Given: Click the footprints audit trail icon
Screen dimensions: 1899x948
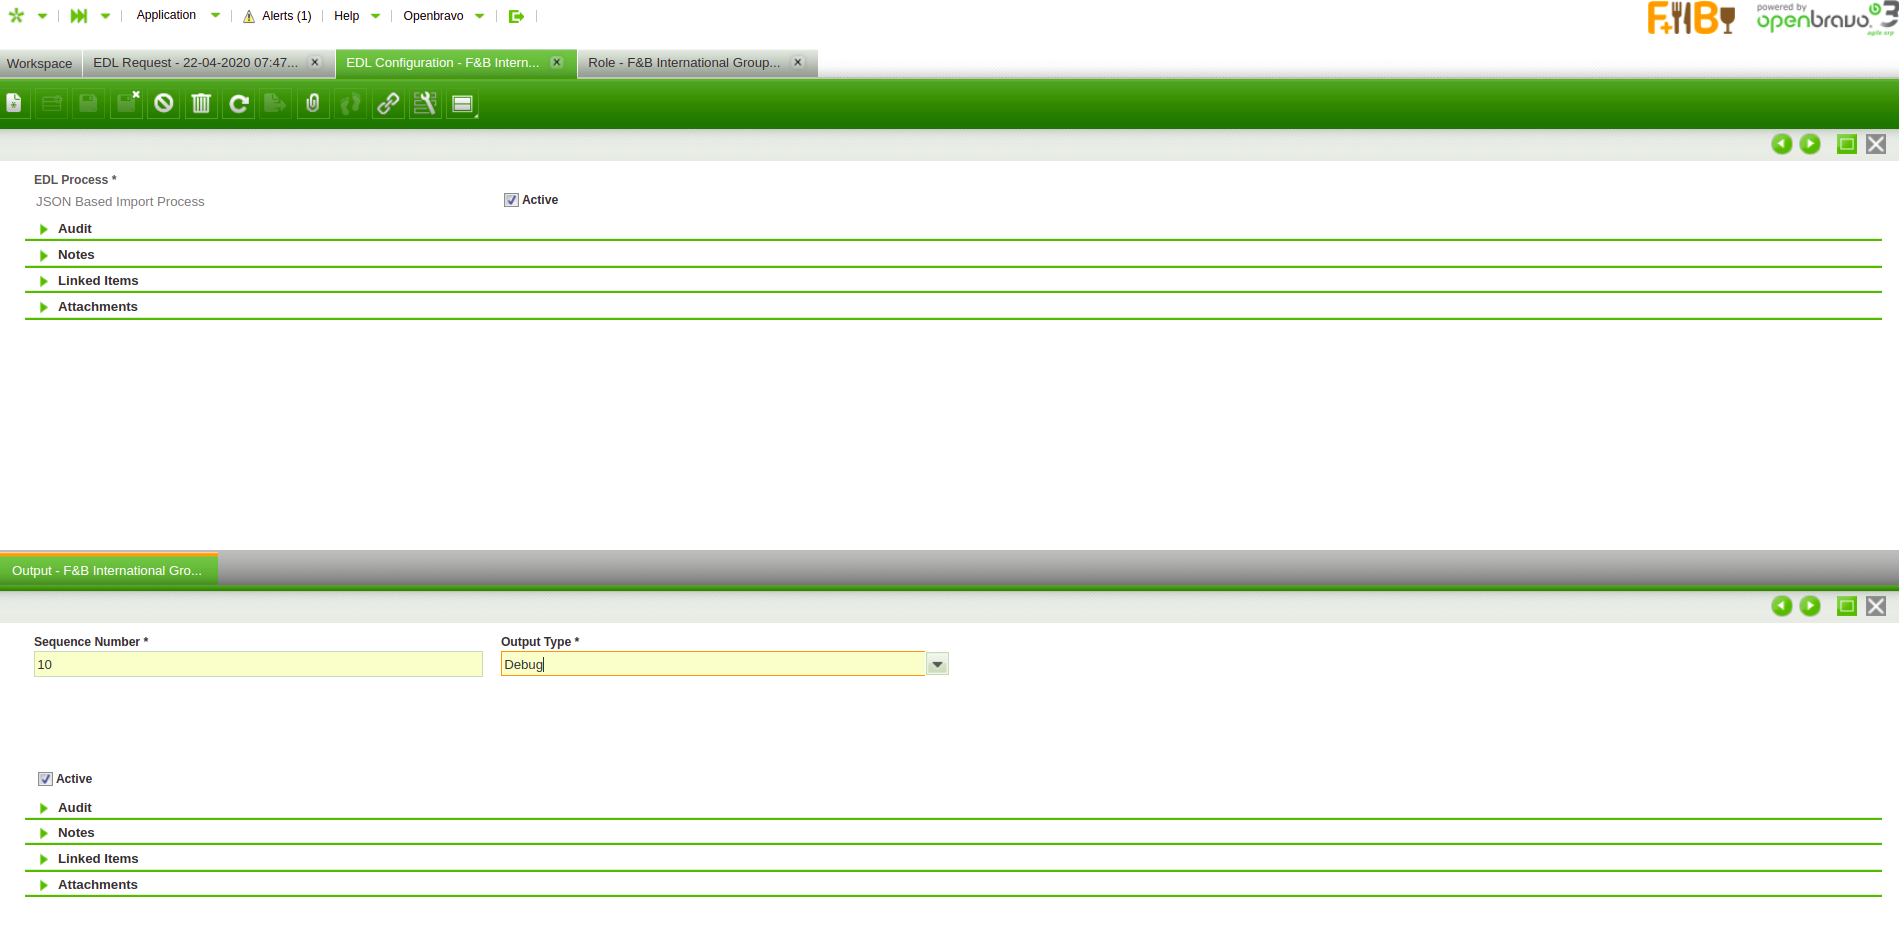Looking at the screenshot, I should pyautogui.click(x=350, y=103).
